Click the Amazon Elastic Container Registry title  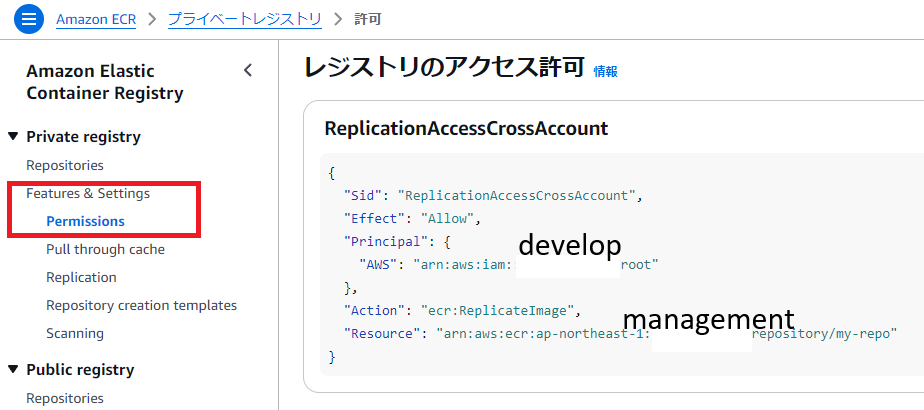(105, 82)
